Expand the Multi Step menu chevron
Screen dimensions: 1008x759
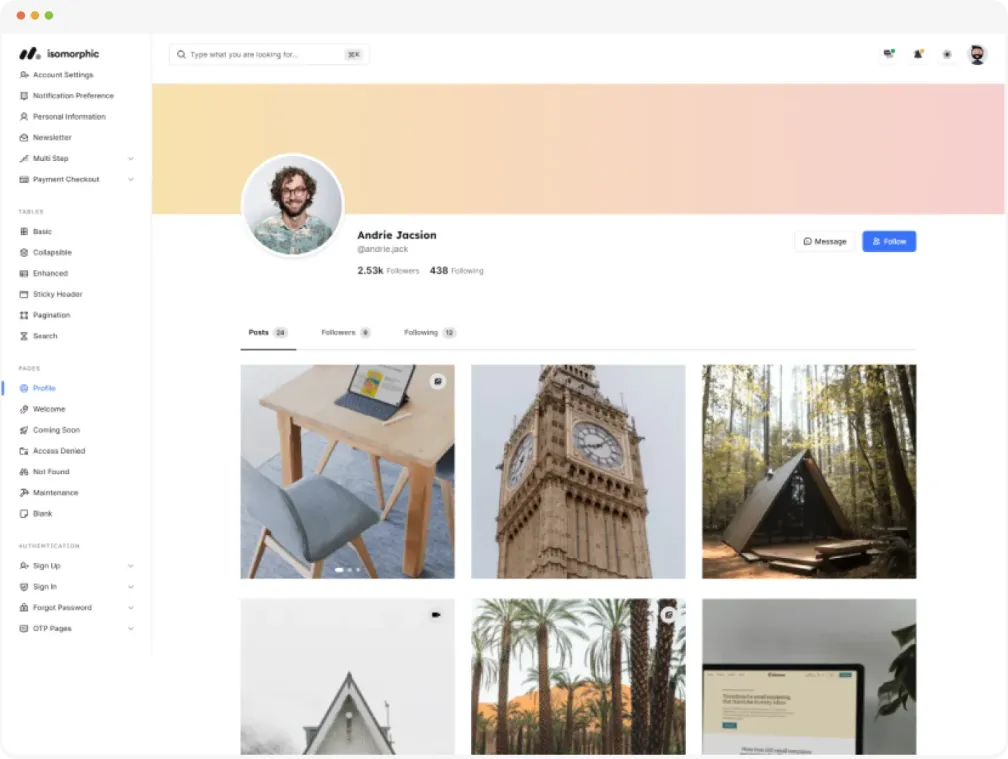tap(130, 159)
